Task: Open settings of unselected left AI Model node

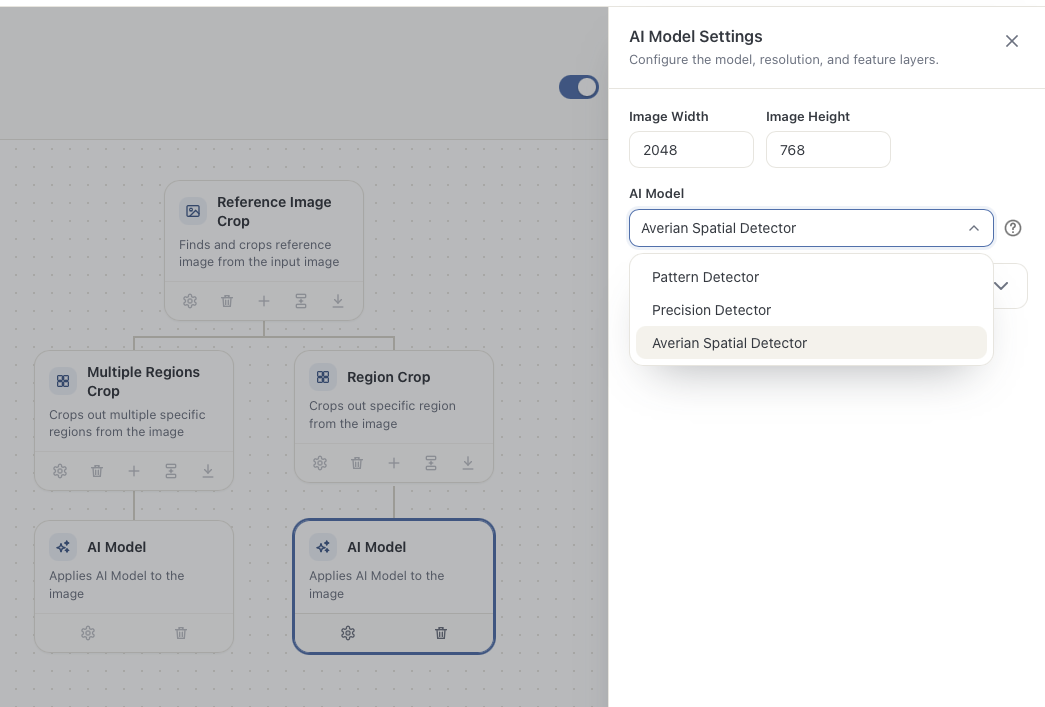Action: point(88,633)
